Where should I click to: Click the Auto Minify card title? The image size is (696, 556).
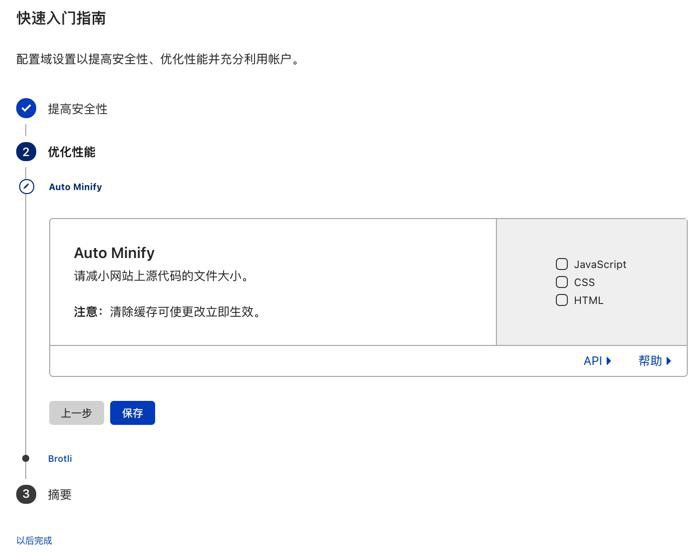point(114,253)
